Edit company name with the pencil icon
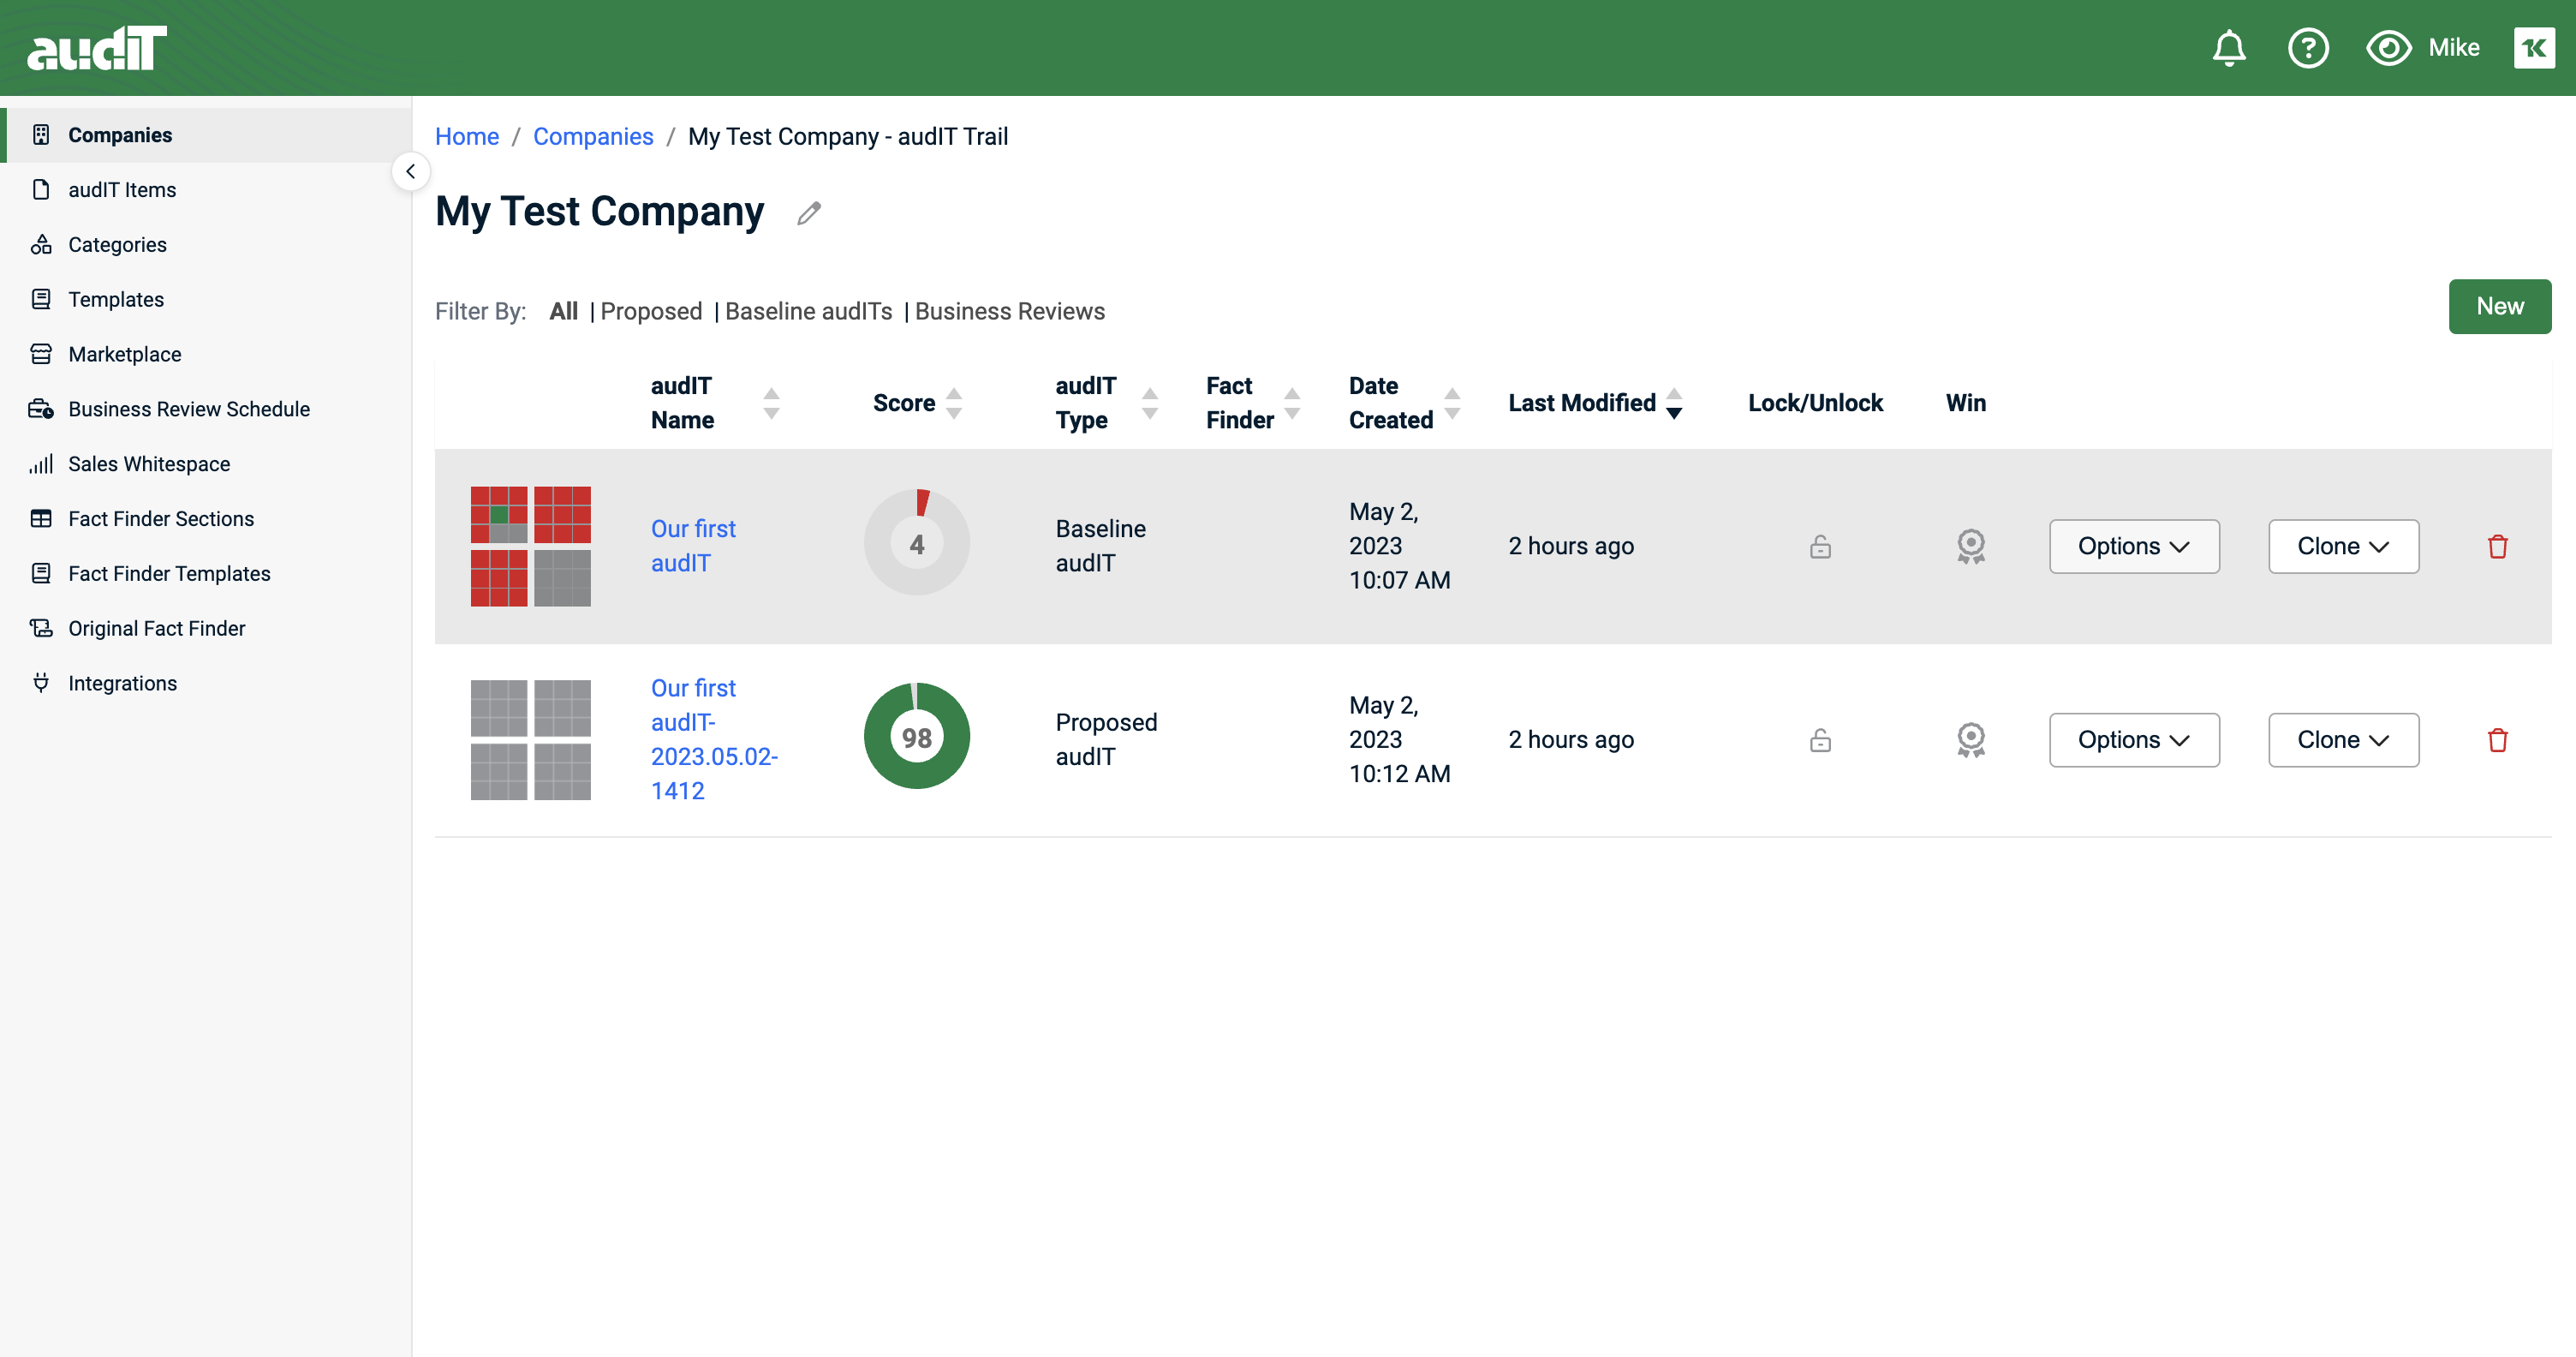 (x=809, y=213)
